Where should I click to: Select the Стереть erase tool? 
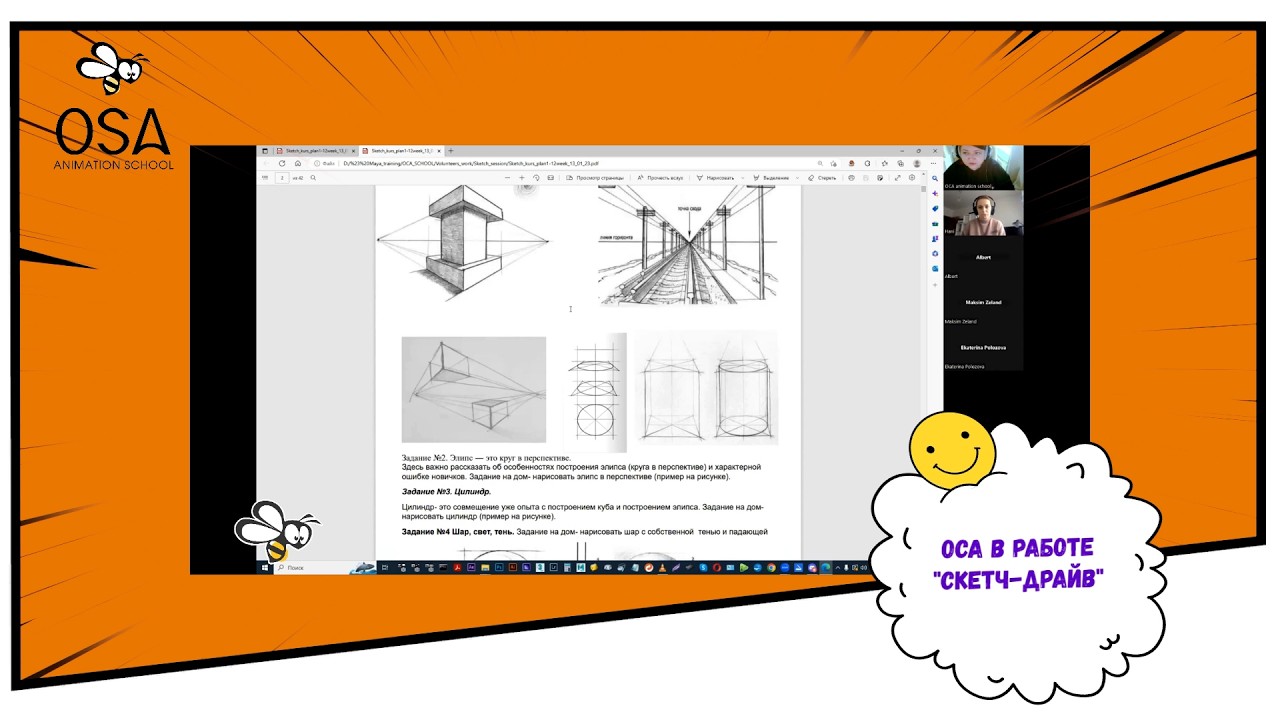pos(822,178)
